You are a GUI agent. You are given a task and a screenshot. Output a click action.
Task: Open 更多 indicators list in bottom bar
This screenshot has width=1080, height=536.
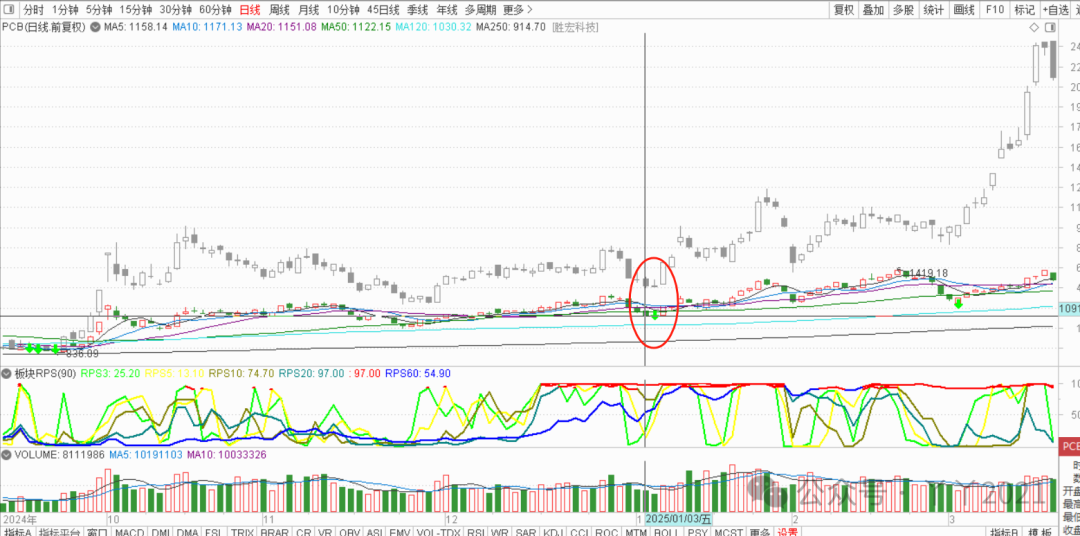tap(760, 533)
